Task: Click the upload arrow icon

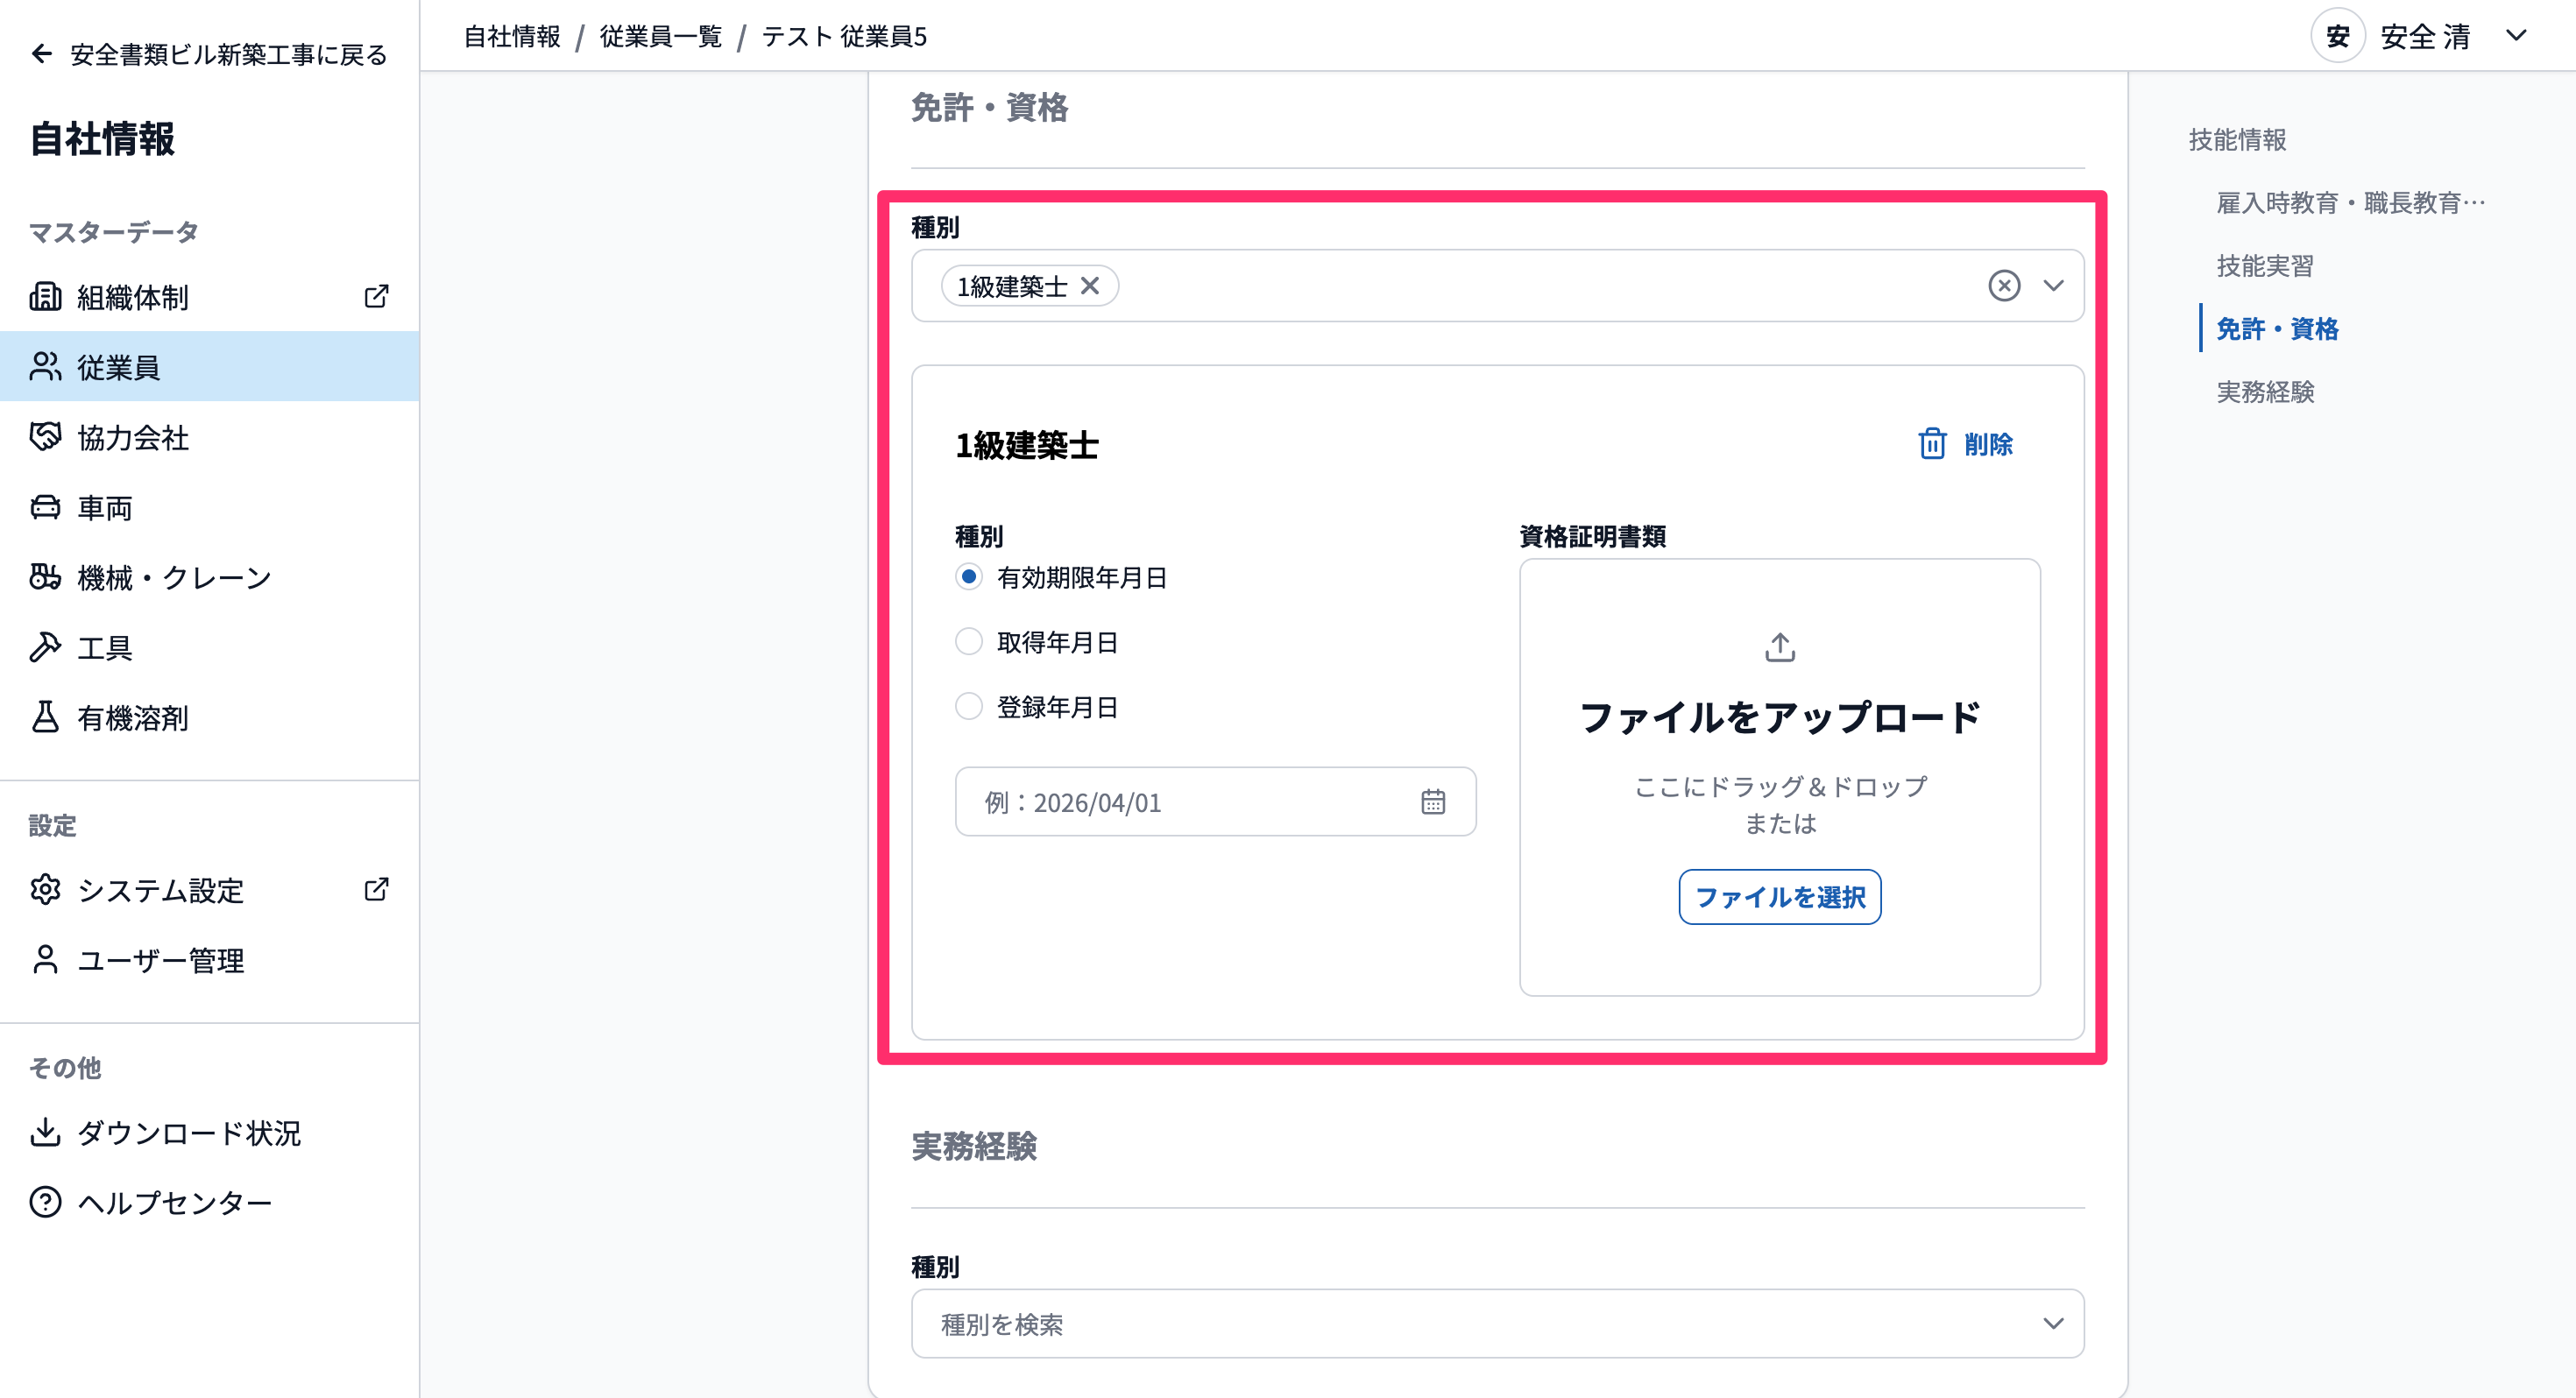Action: [x=1780, y=648]
